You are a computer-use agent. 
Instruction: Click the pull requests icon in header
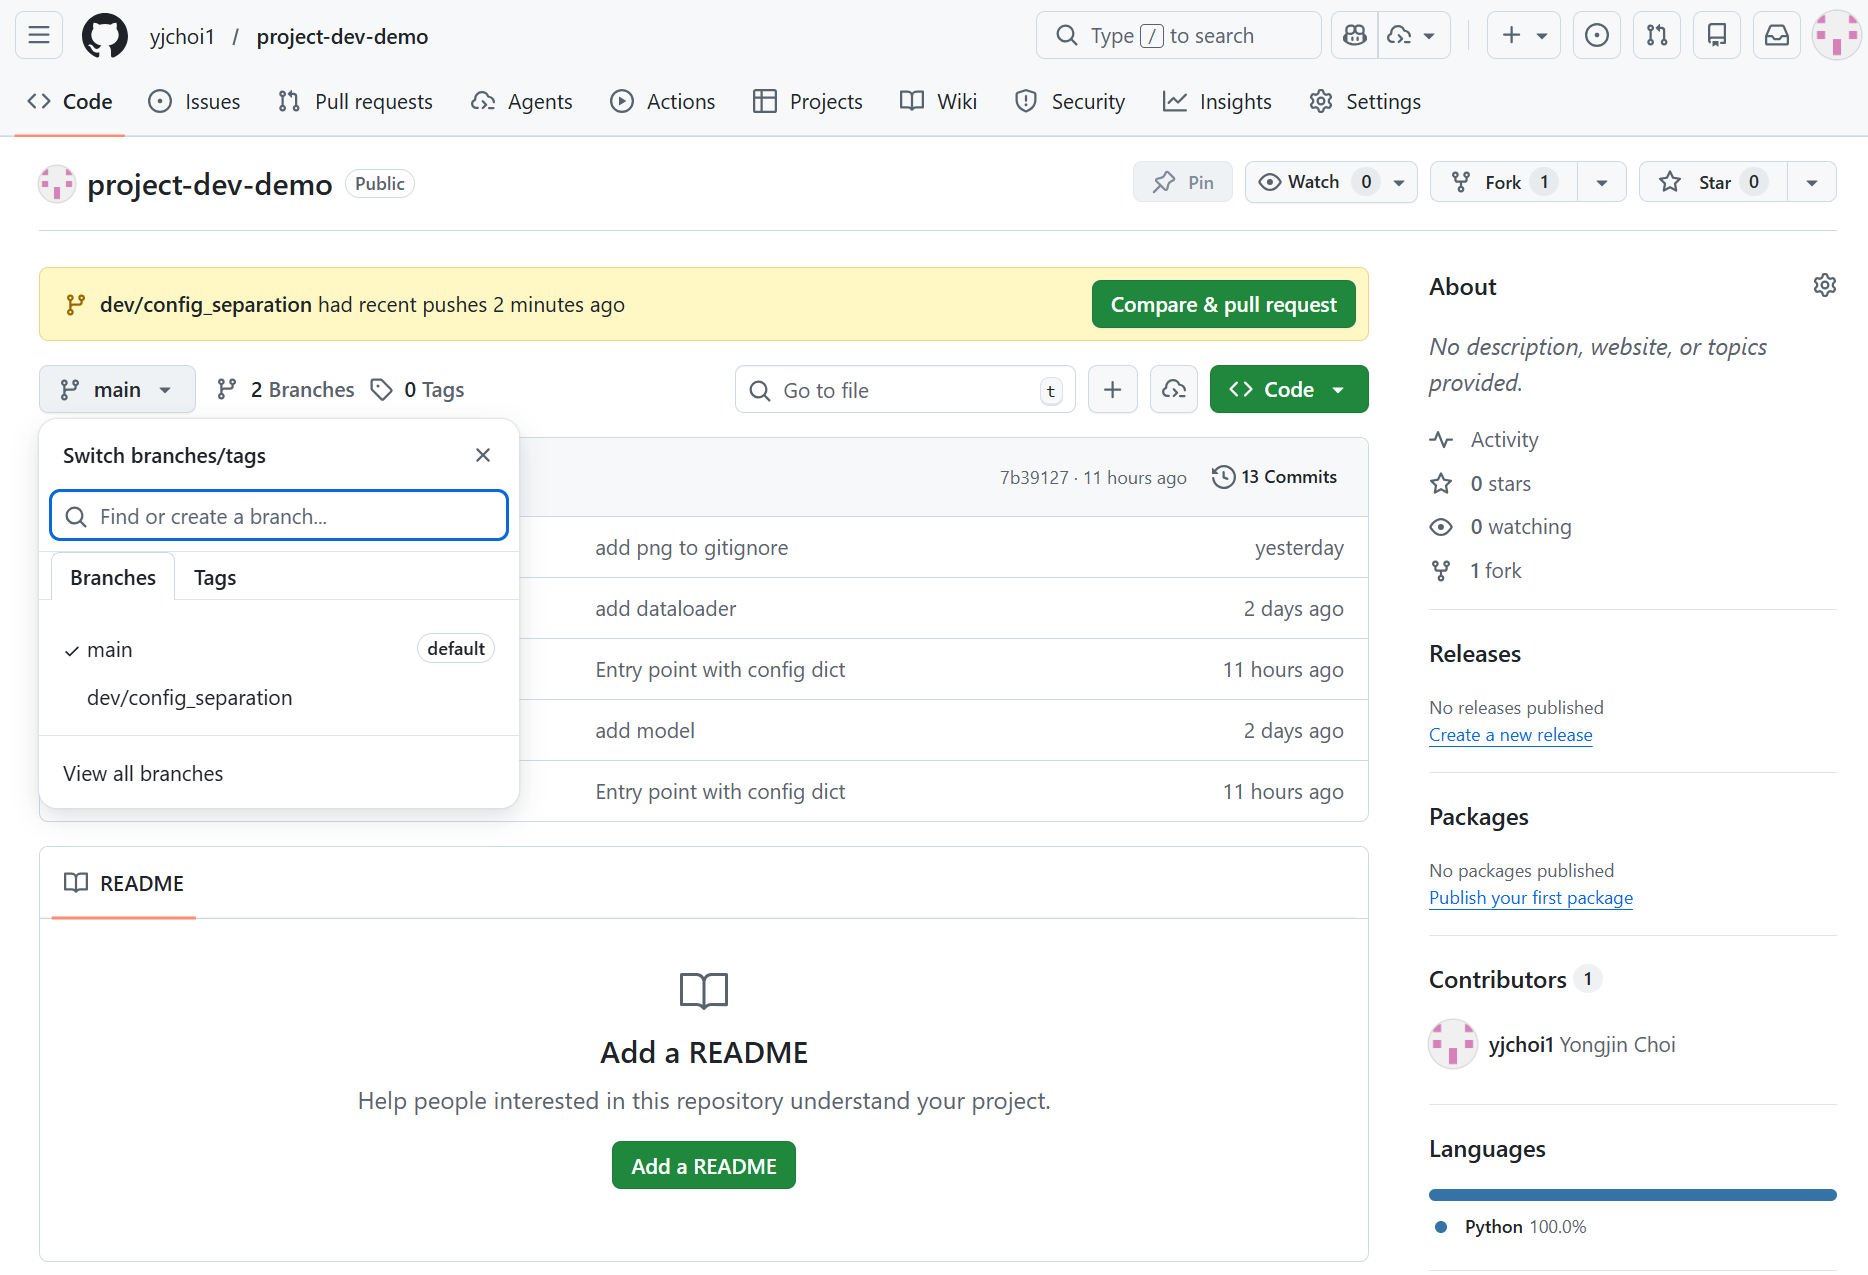pyautogui.click(x=1657, y=36)
